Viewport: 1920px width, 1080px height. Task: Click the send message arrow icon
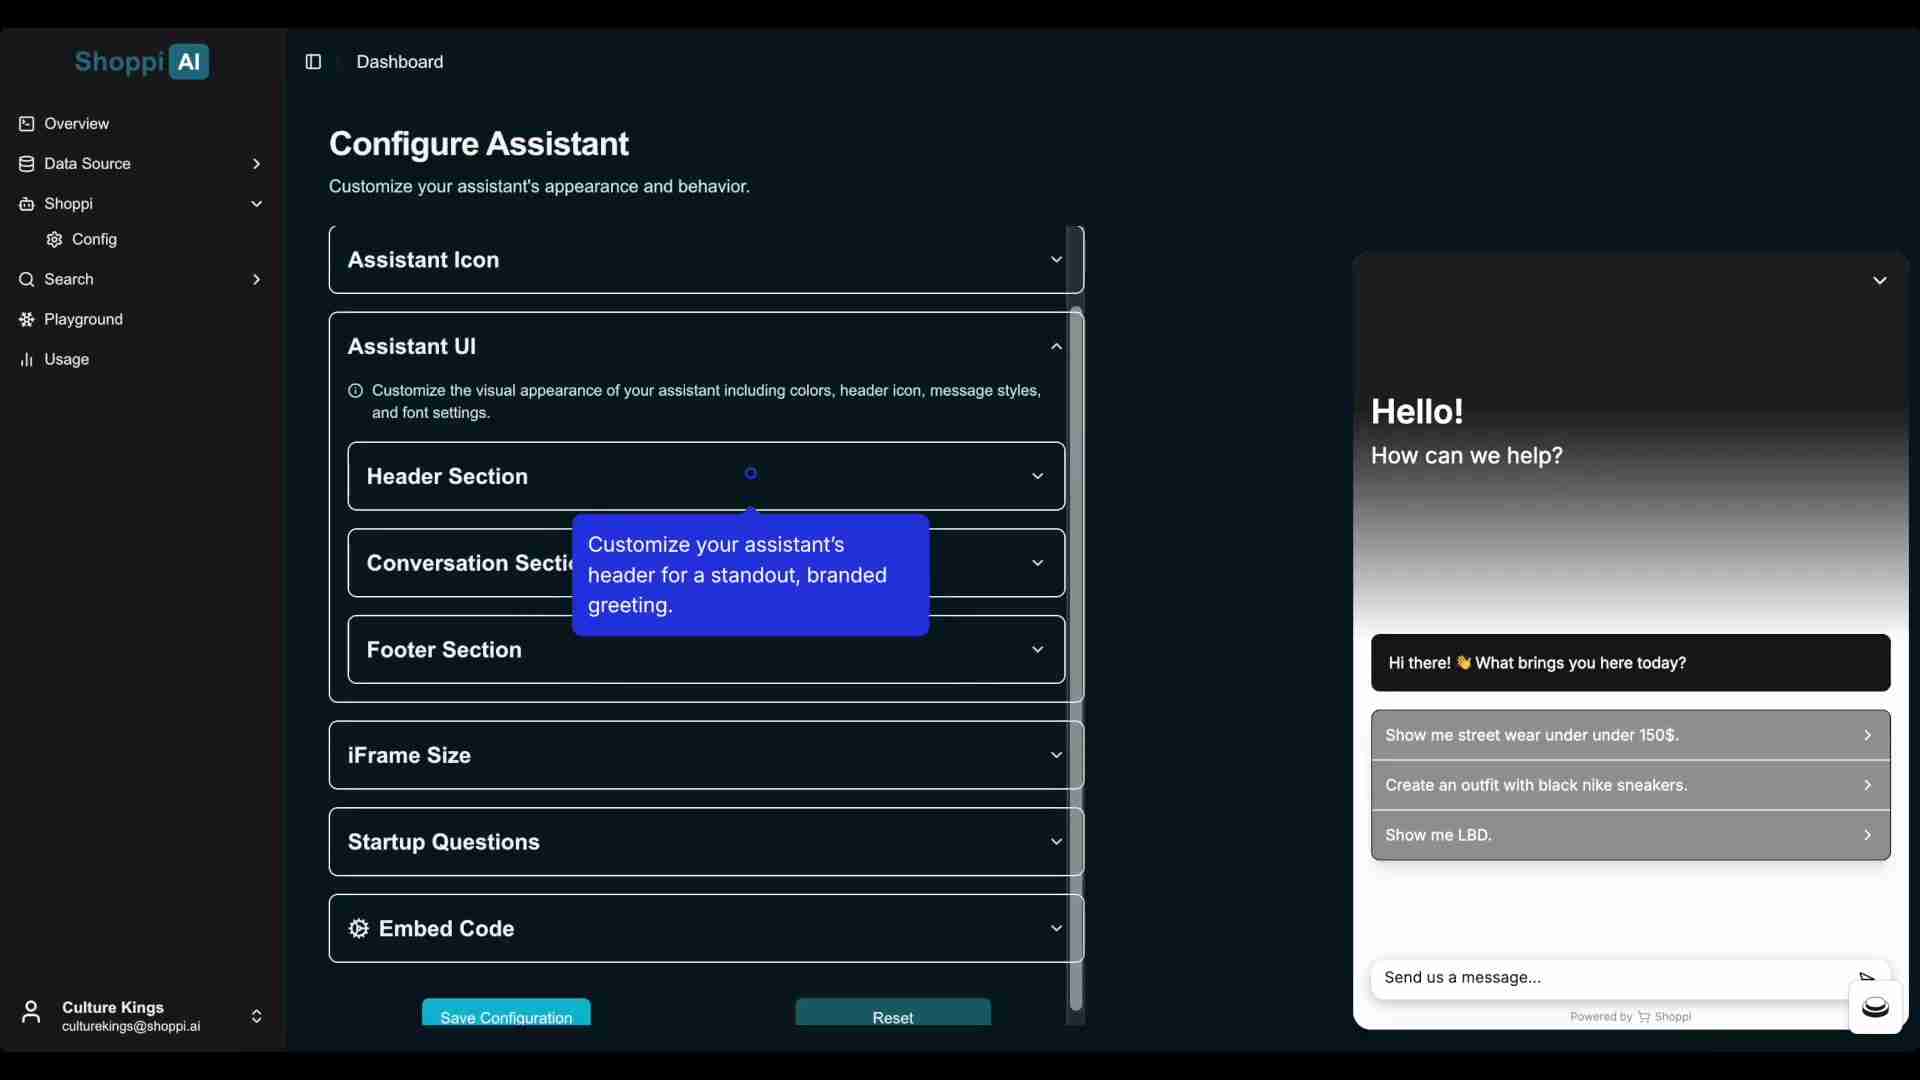tap(1866, 976)
